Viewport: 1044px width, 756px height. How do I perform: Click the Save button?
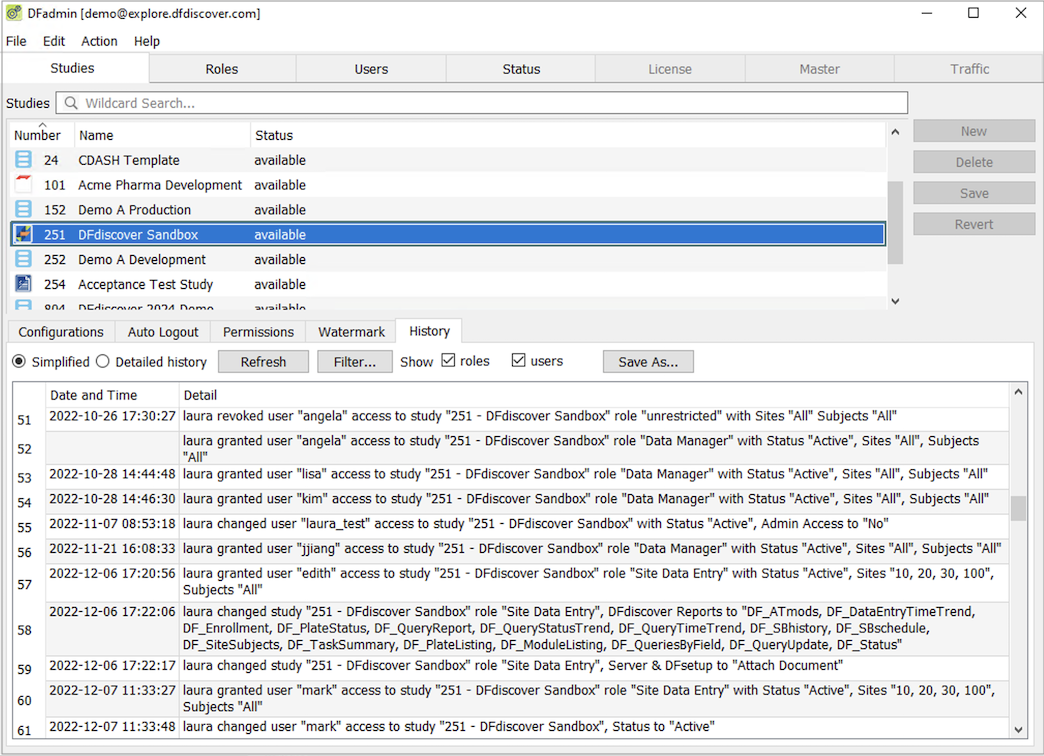point(974,193)
